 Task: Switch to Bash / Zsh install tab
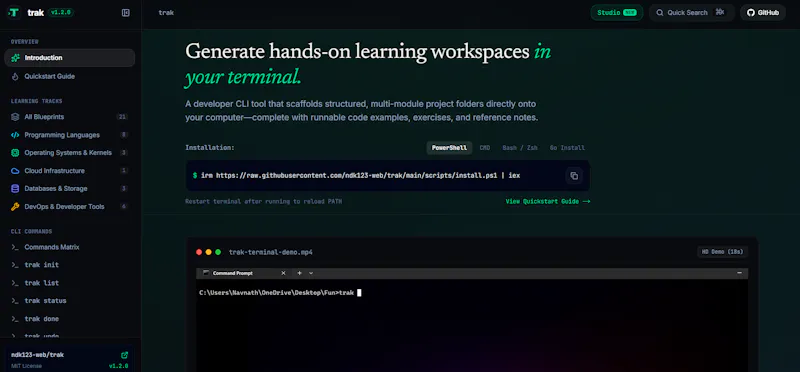coord(520,148)
